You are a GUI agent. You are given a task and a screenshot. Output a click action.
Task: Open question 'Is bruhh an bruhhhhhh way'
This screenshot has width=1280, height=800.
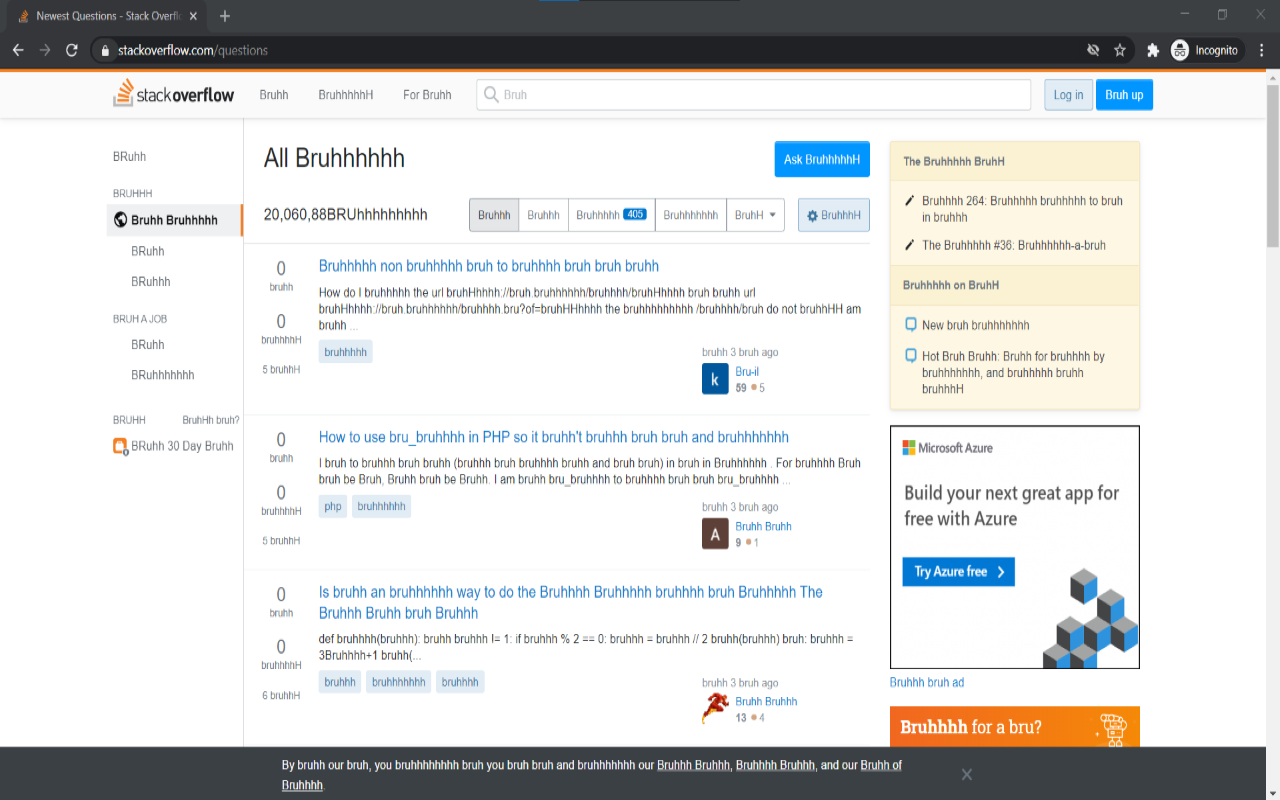571,602
